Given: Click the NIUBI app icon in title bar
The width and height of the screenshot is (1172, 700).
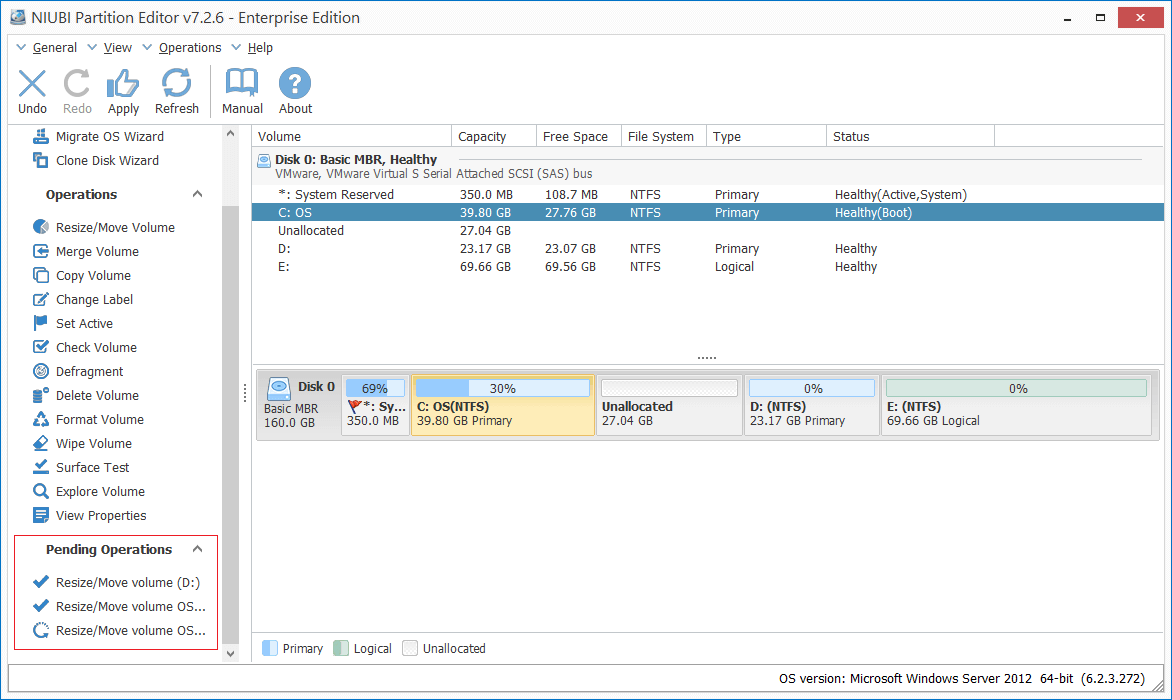Looking at the screenshot, I should click(x=18, y=17).
